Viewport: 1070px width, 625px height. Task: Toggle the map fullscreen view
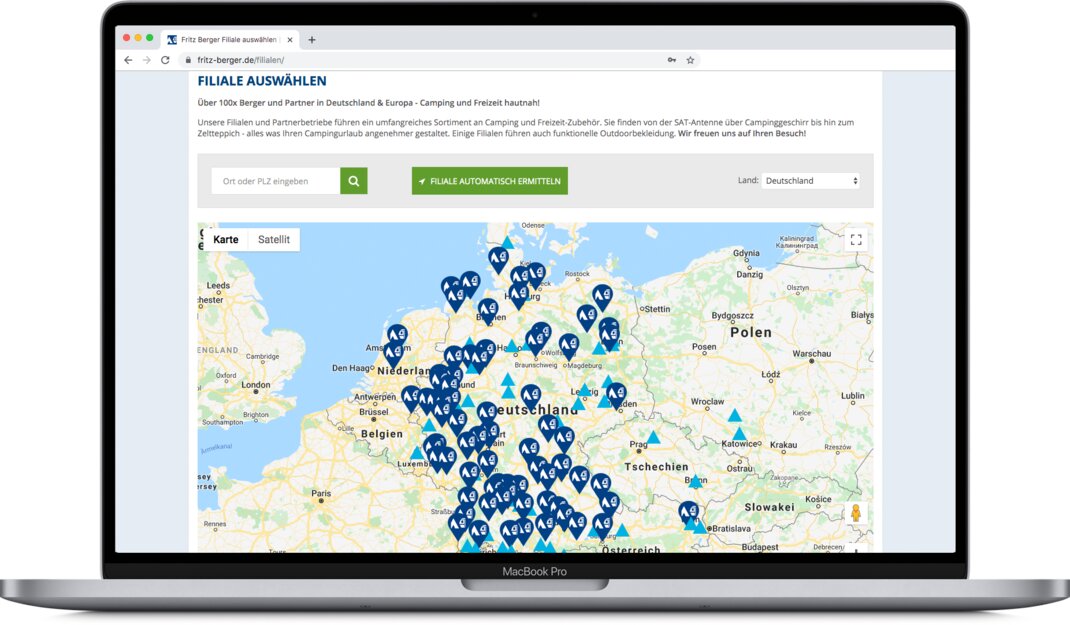point(855,240)
